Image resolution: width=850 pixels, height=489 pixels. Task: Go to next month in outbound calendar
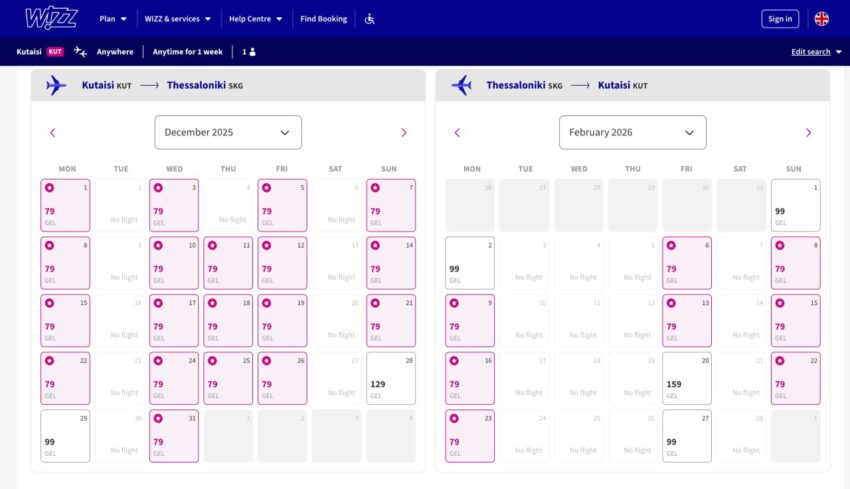(403, 132)
